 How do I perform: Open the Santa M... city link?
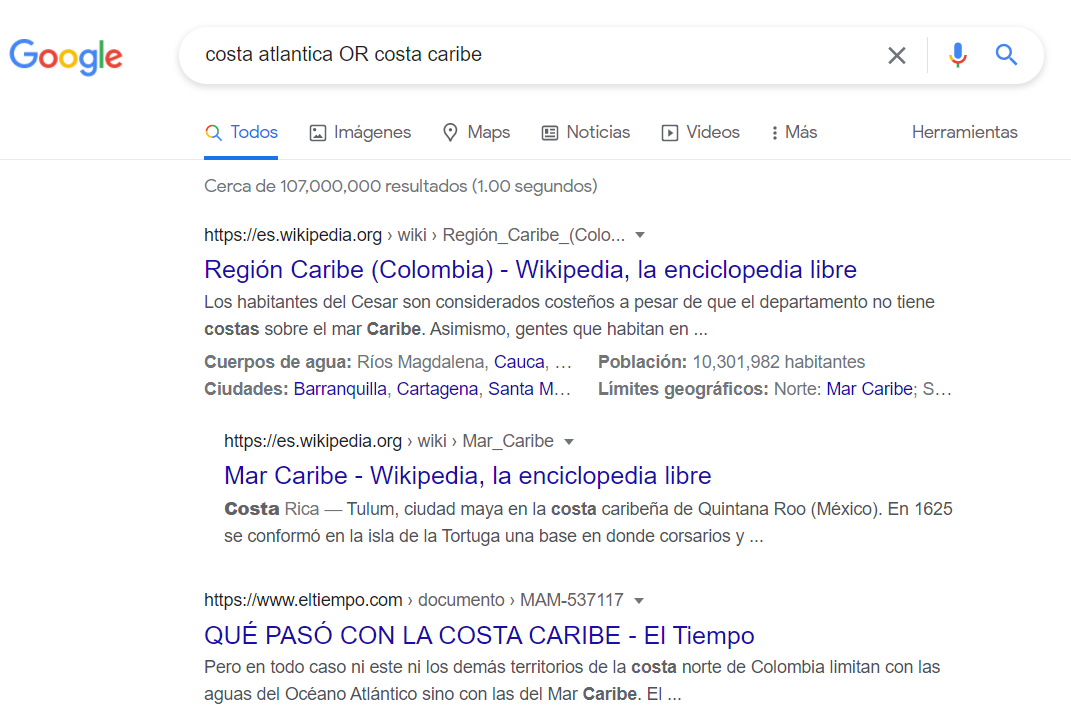click(529, 389)
